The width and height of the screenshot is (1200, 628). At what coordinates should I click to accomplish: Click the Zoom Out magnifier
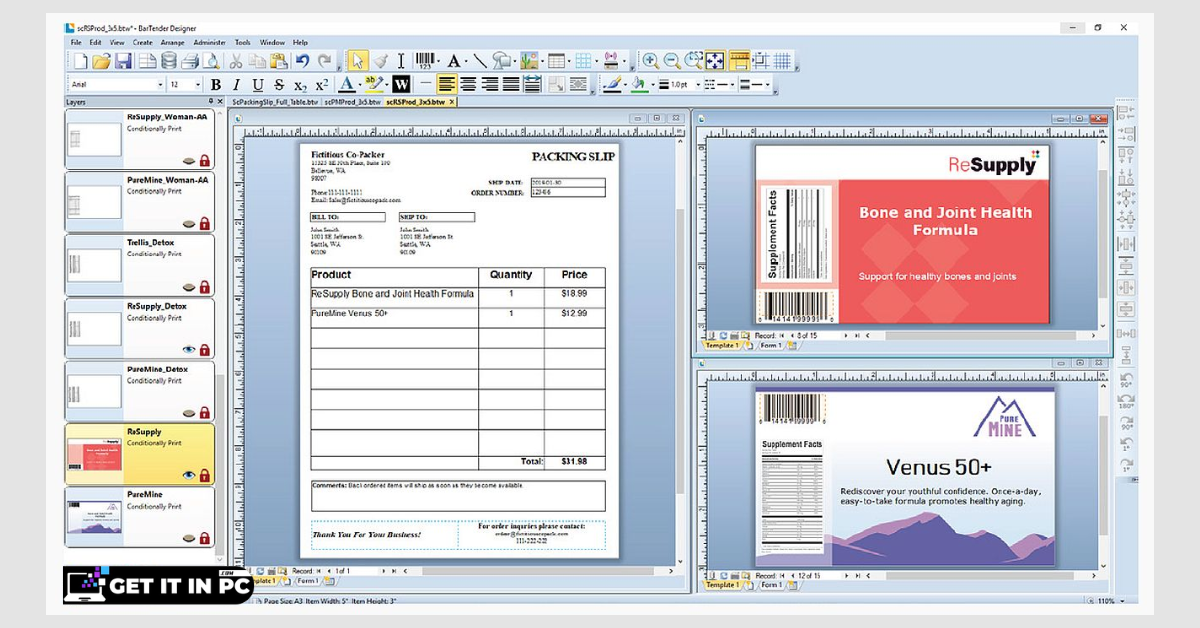coord(672,61)
